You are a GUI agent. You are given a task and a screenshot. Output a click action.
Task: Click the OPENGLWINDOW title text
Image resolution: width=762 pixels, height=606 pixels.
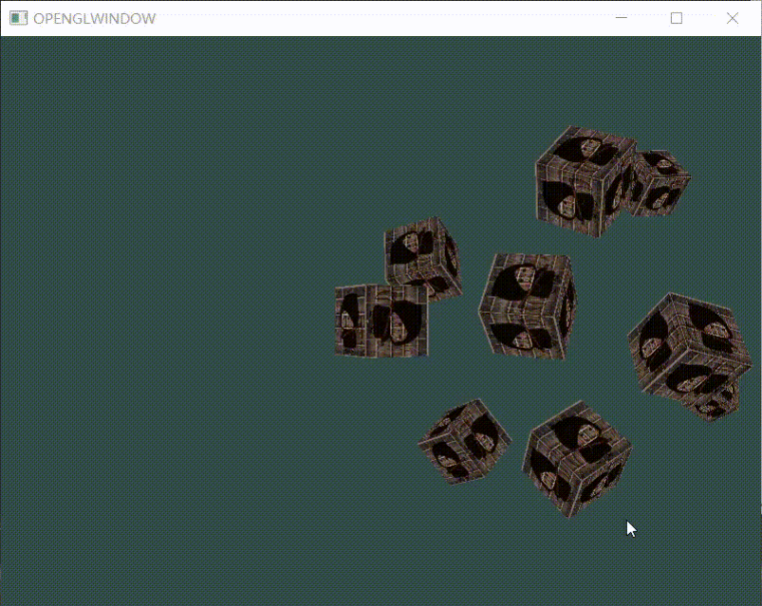coord(94,18)
